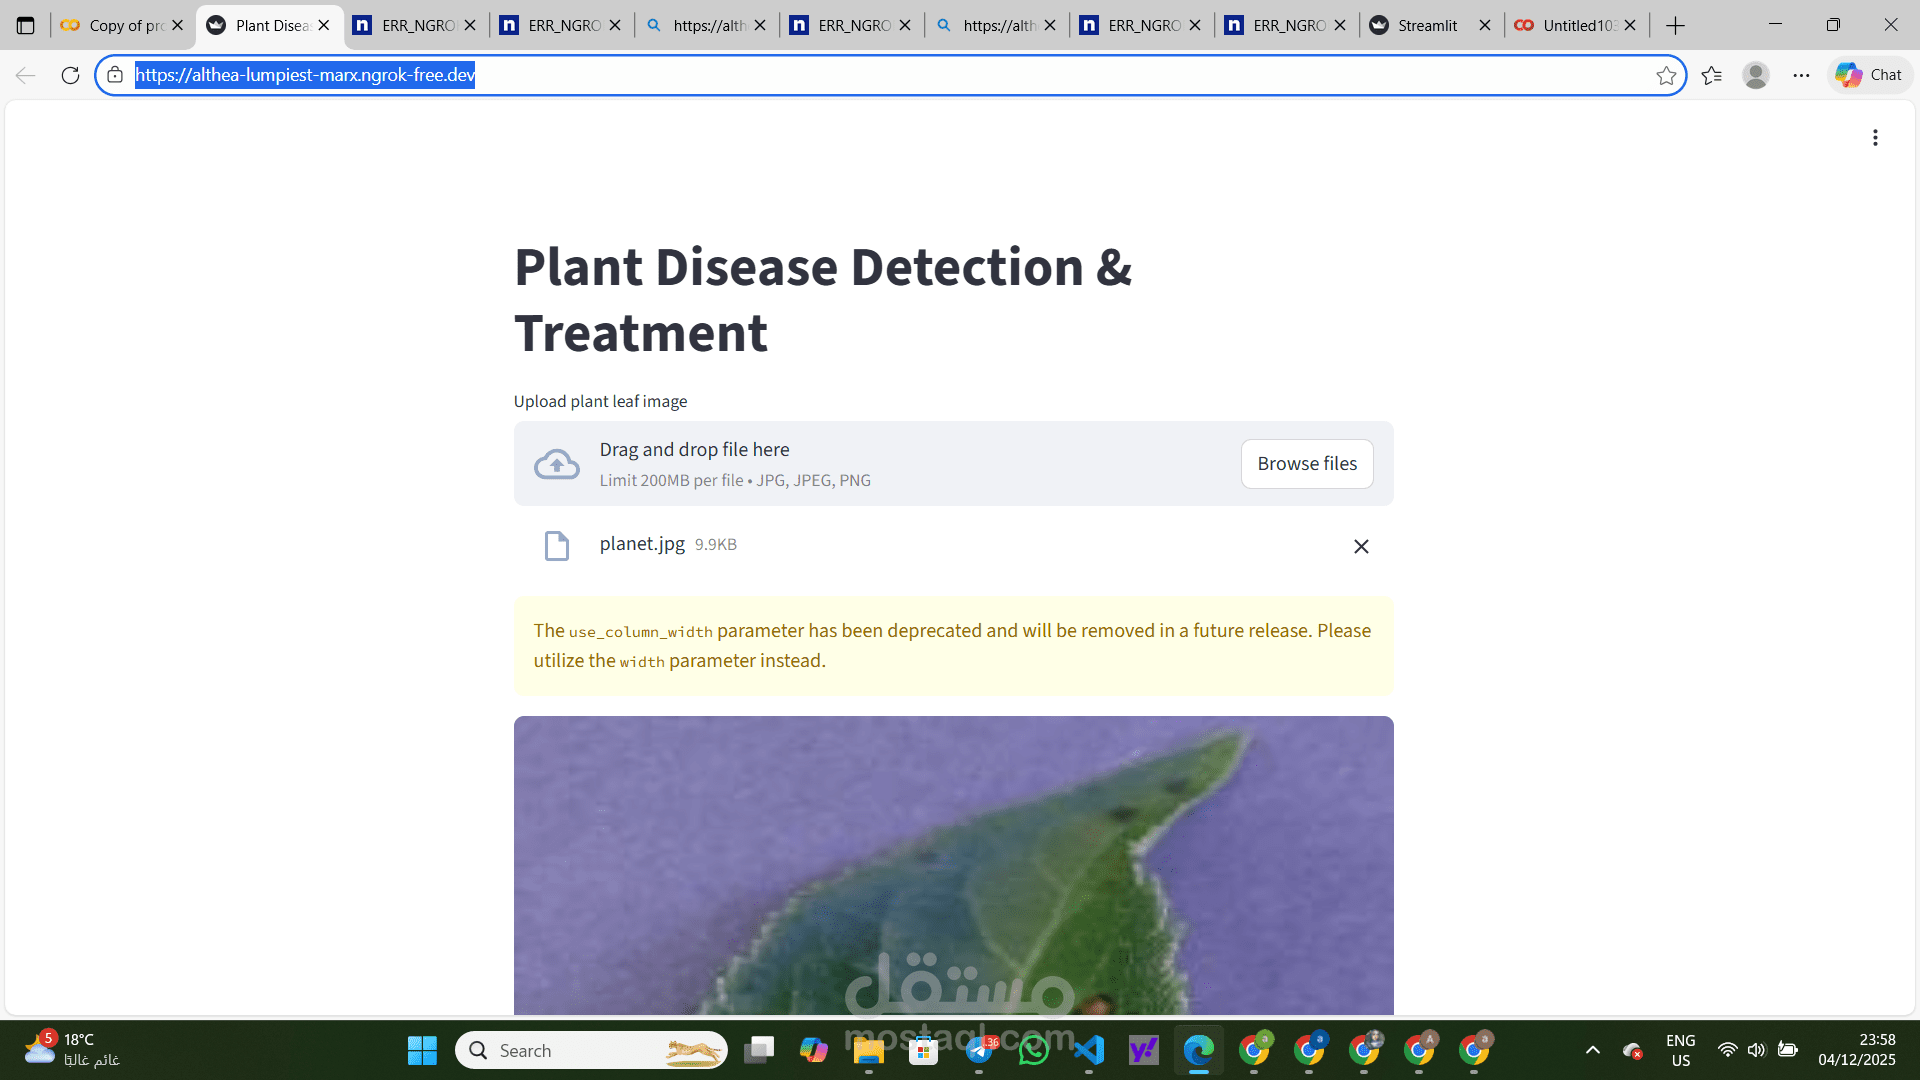Open a new browser tab
The width and height of the screenshot is (1920, 1080).
1675,25
